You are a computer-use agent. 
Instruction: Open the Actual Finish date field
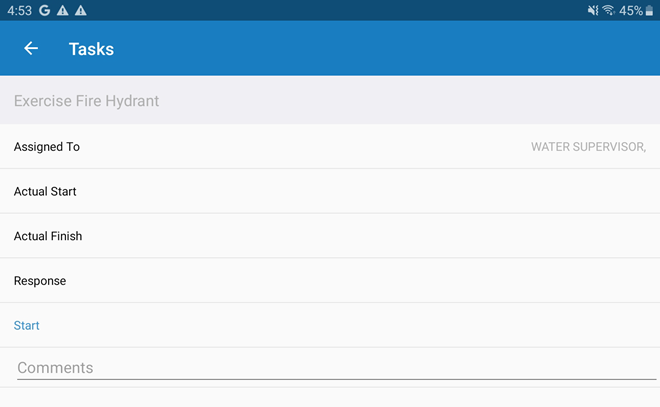pos(330,236)
